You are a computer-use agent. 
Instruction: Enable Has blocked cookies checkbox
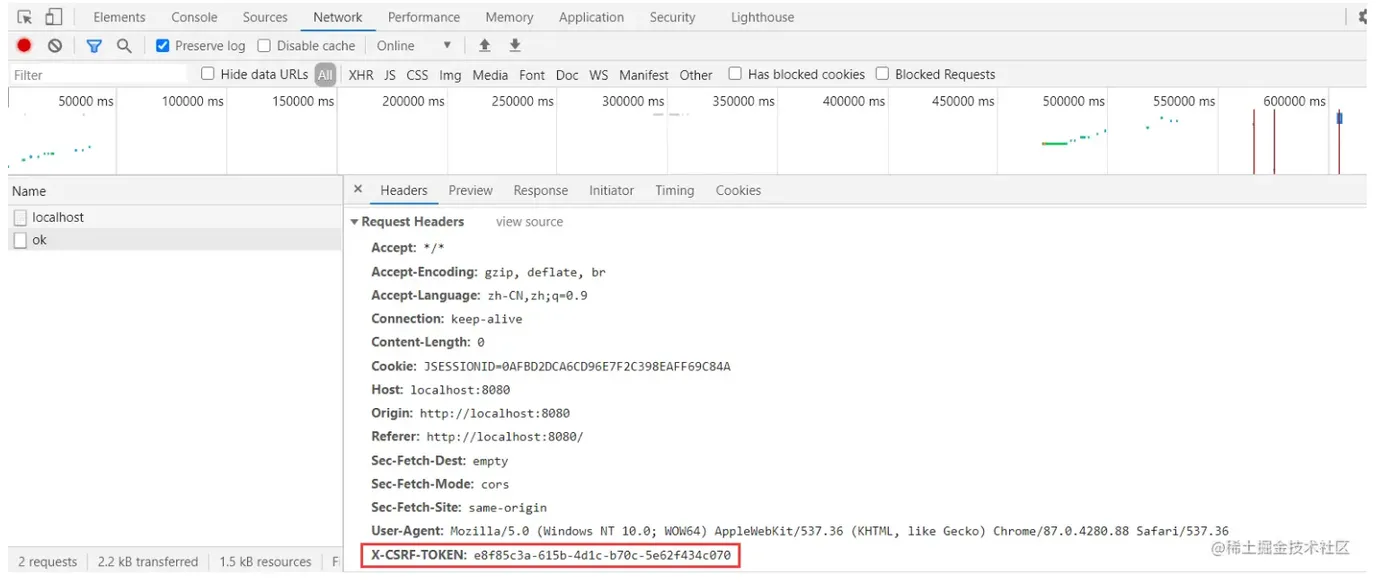[735, 74]
